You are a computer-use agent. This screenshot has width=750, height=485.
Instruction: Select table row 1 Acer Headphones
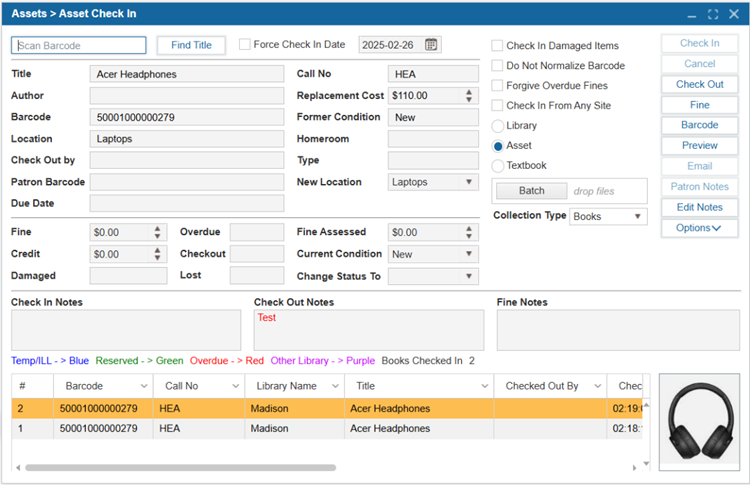coord(327,429)
